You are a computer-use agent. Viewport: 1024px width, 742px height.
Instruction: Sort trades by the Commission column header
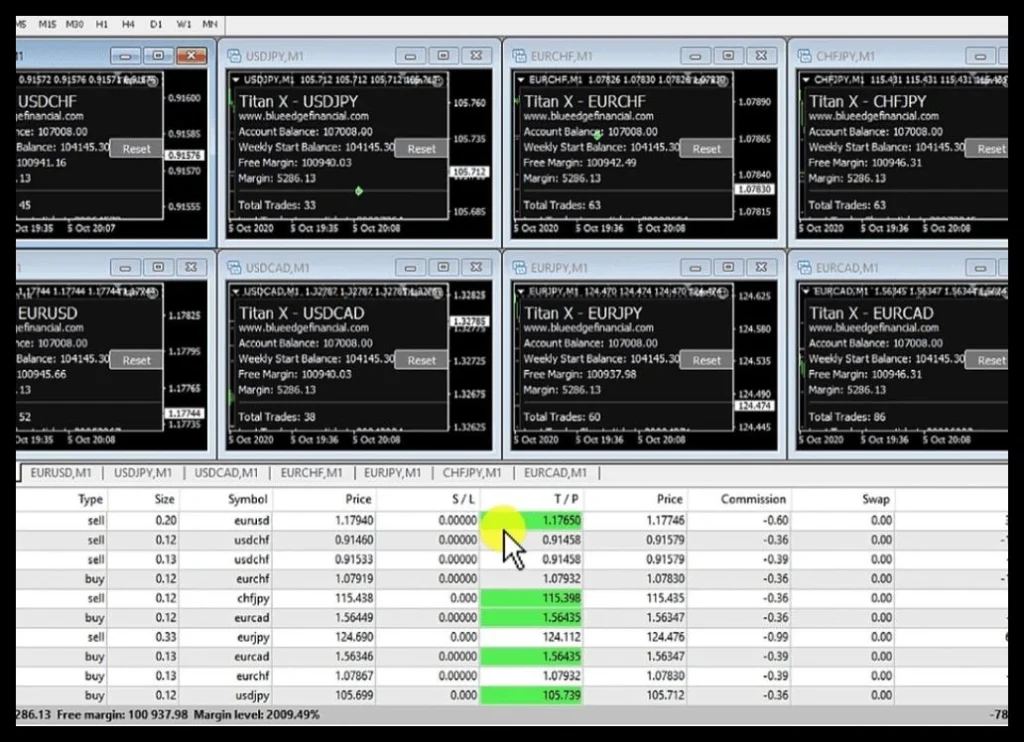pyautogui.click(x=753, y=500)
